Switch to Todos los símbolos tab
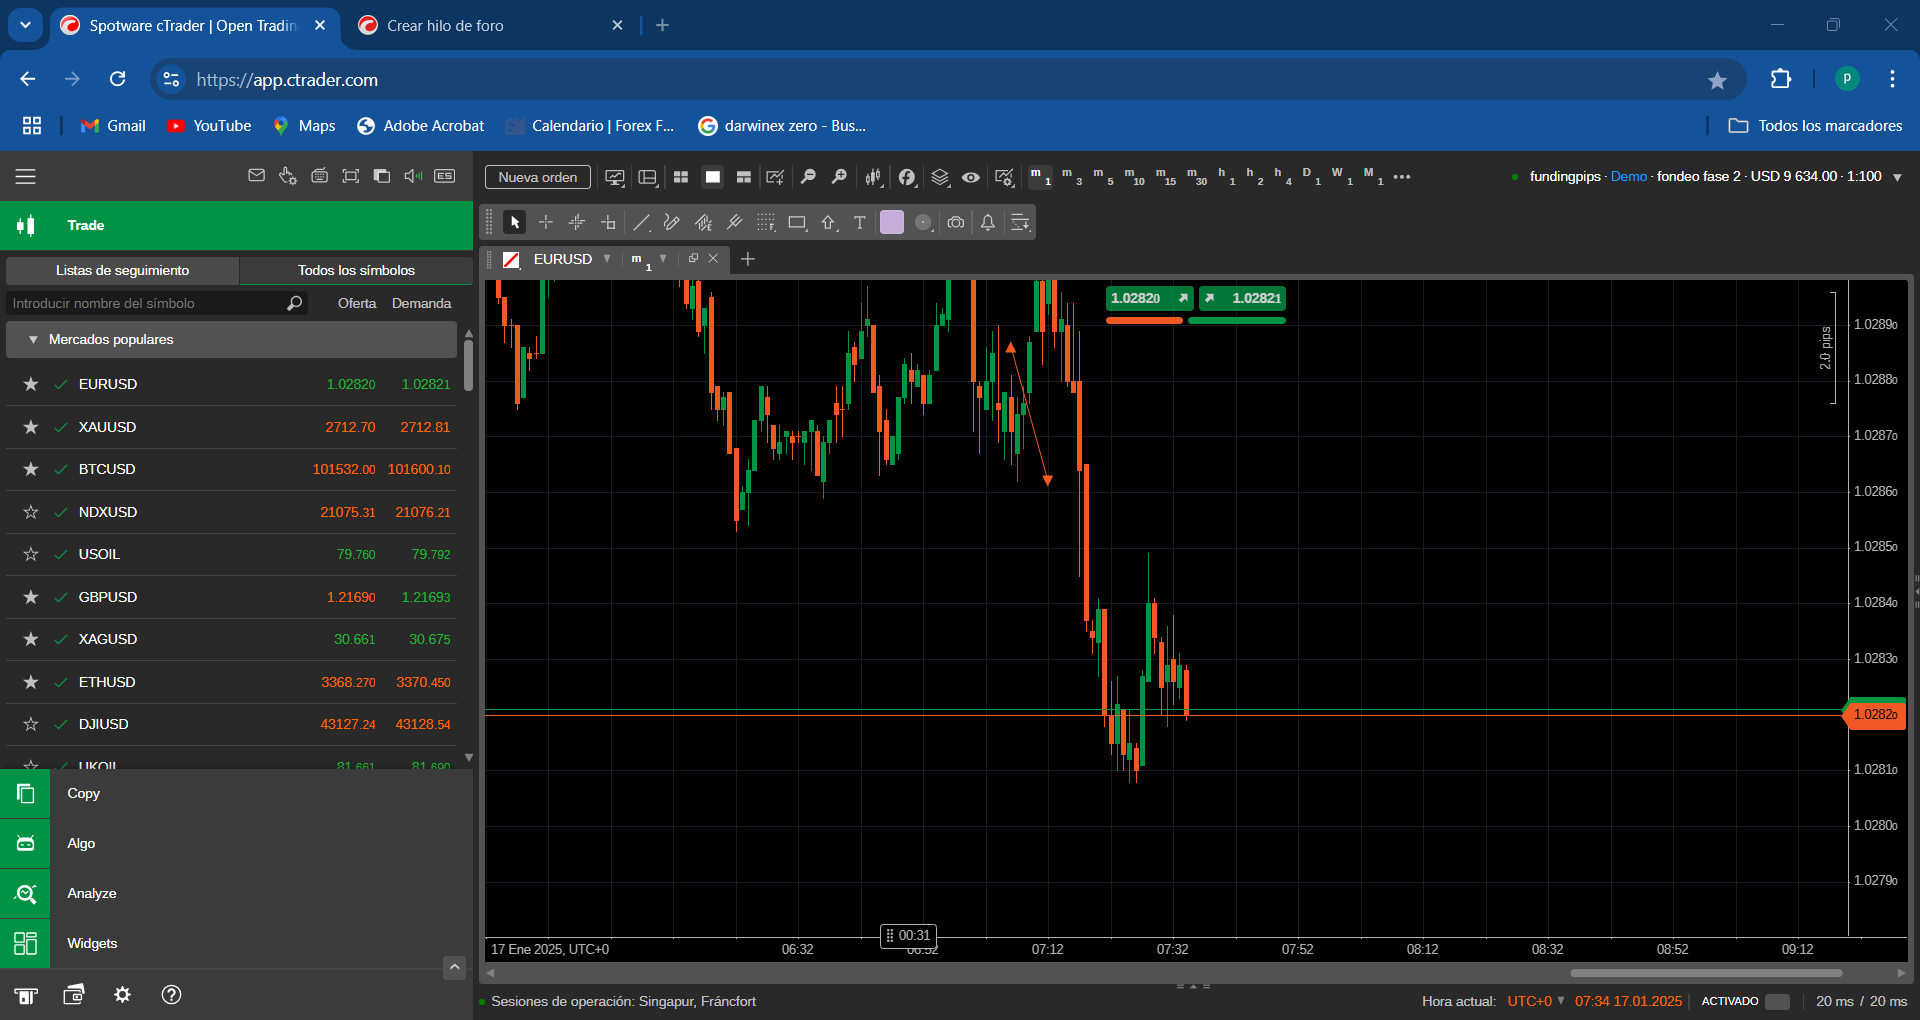 356,270
